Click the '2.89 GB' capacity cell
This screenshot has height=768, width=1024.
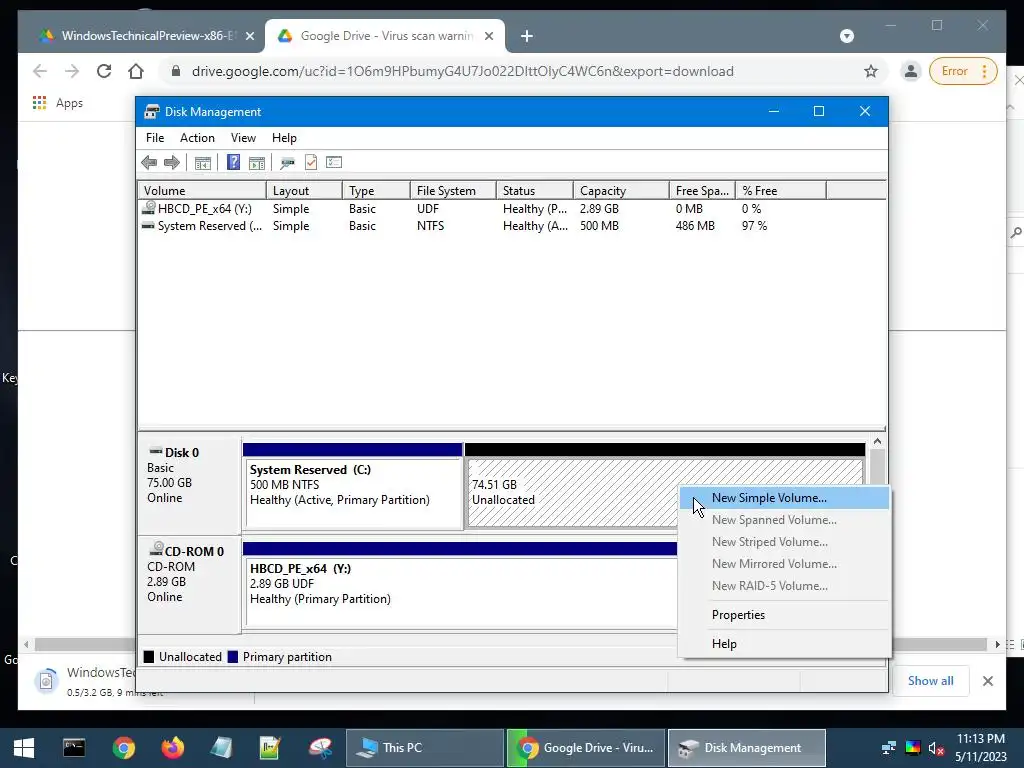pyautogui.click(x=599, y=209)
